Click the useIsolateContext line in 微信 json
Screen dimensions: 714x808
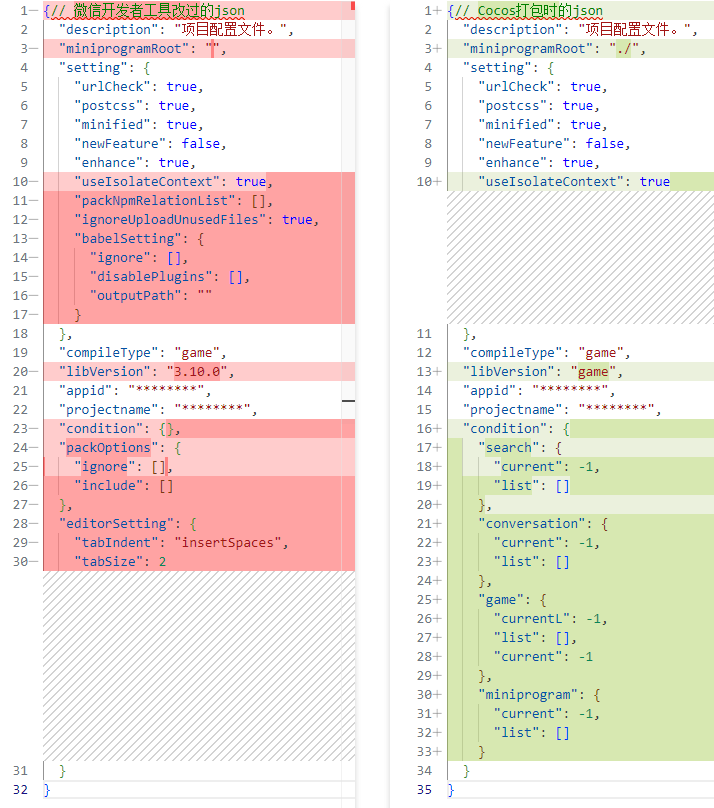tap(174, 181)
